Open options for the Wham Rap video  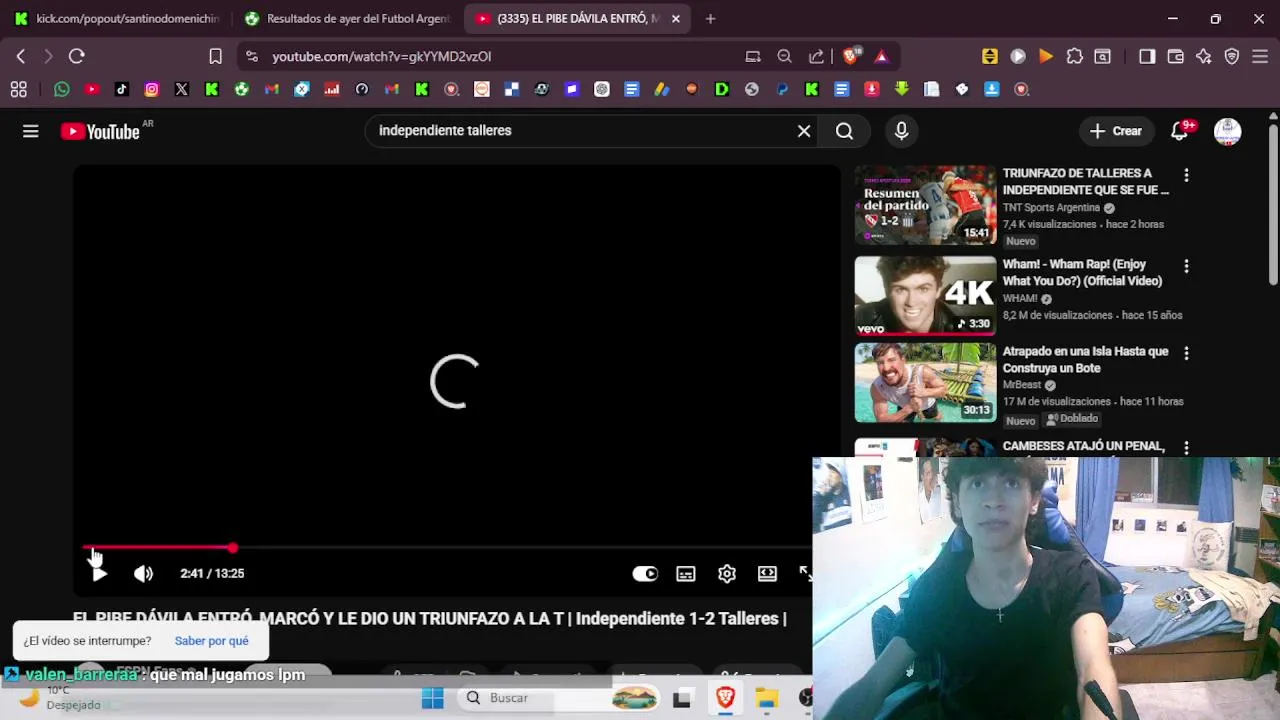pos(1186,266)
